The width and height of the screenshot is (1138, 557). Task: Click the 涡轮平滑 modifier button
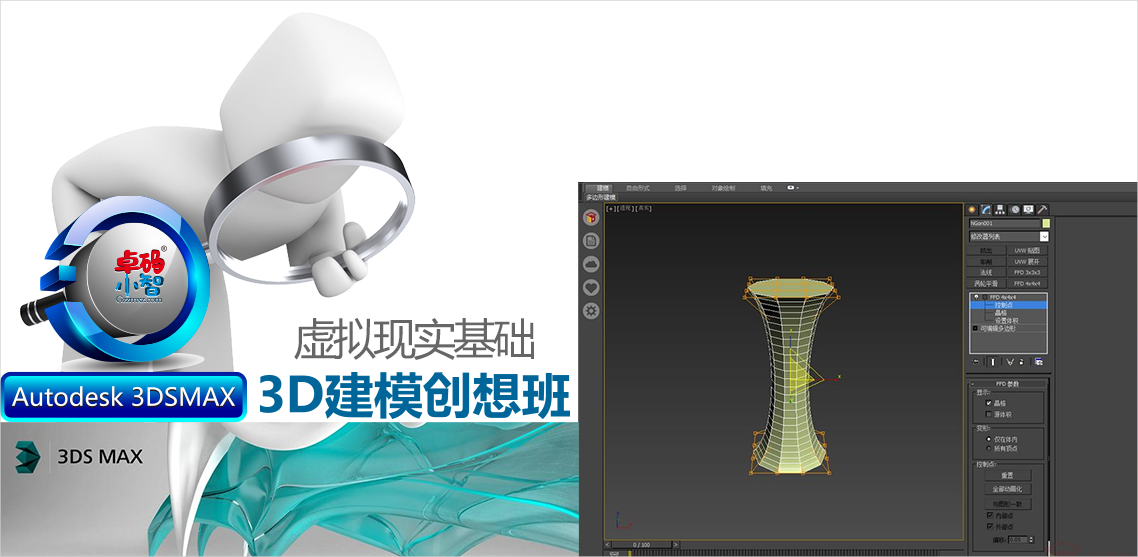pos(986,283)
